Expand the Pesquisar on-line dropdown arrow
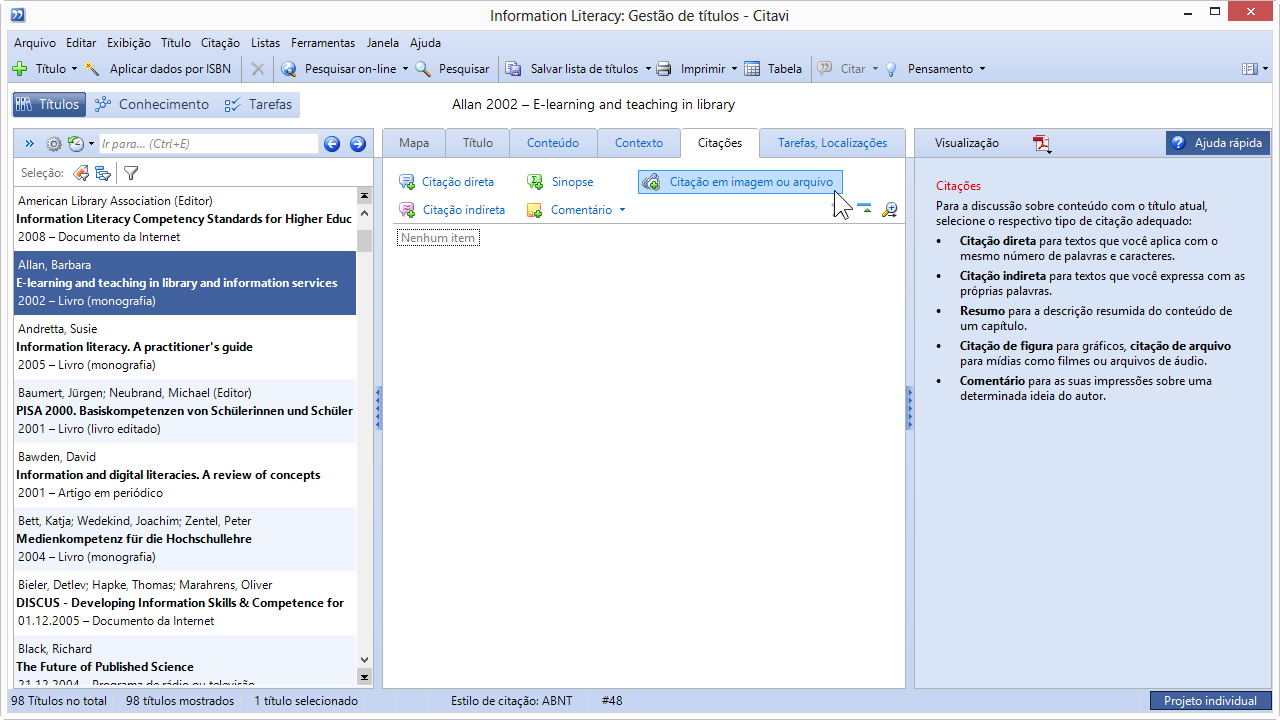Screen dimensions: 1280x720 (405, 69)
